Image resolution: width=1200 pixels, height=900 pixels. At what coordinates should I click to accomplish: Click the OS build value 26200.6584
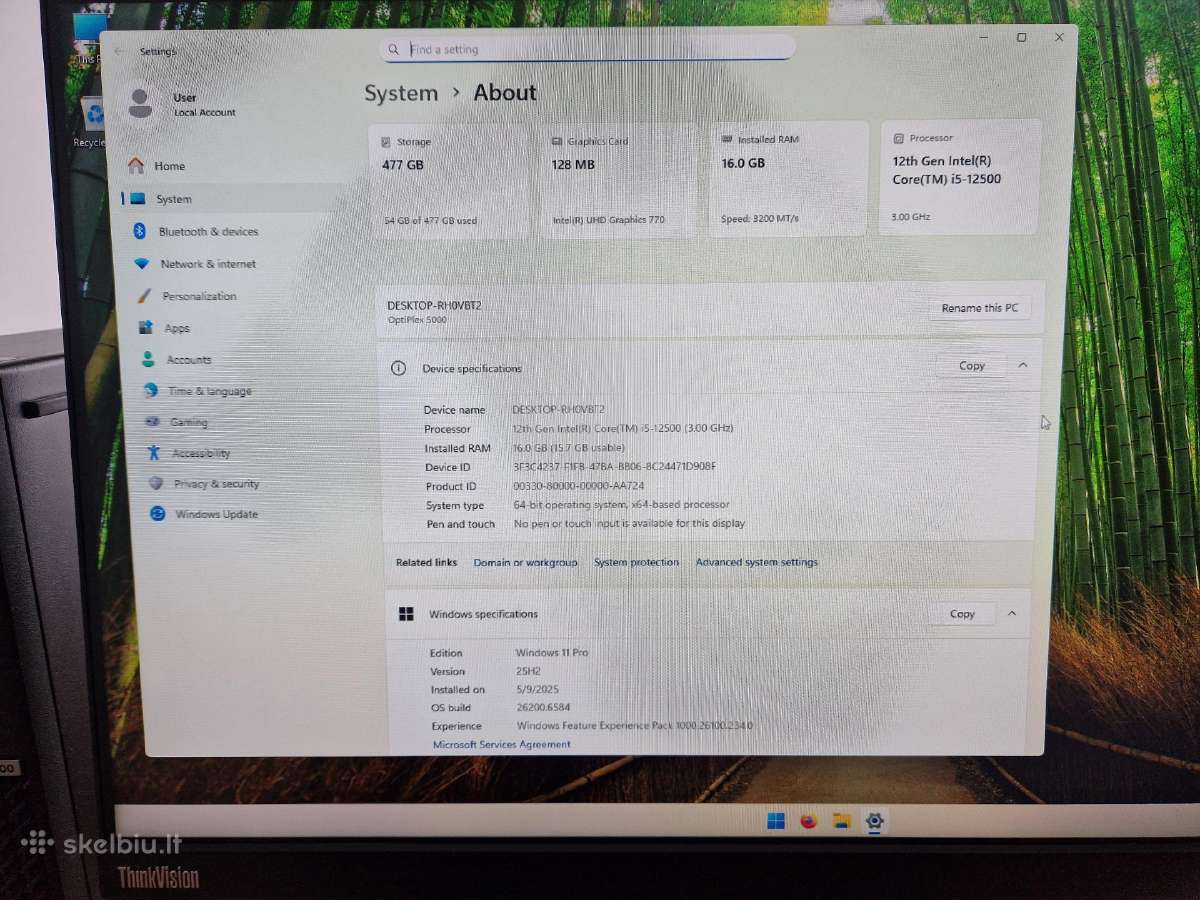[x=543, y=708]
